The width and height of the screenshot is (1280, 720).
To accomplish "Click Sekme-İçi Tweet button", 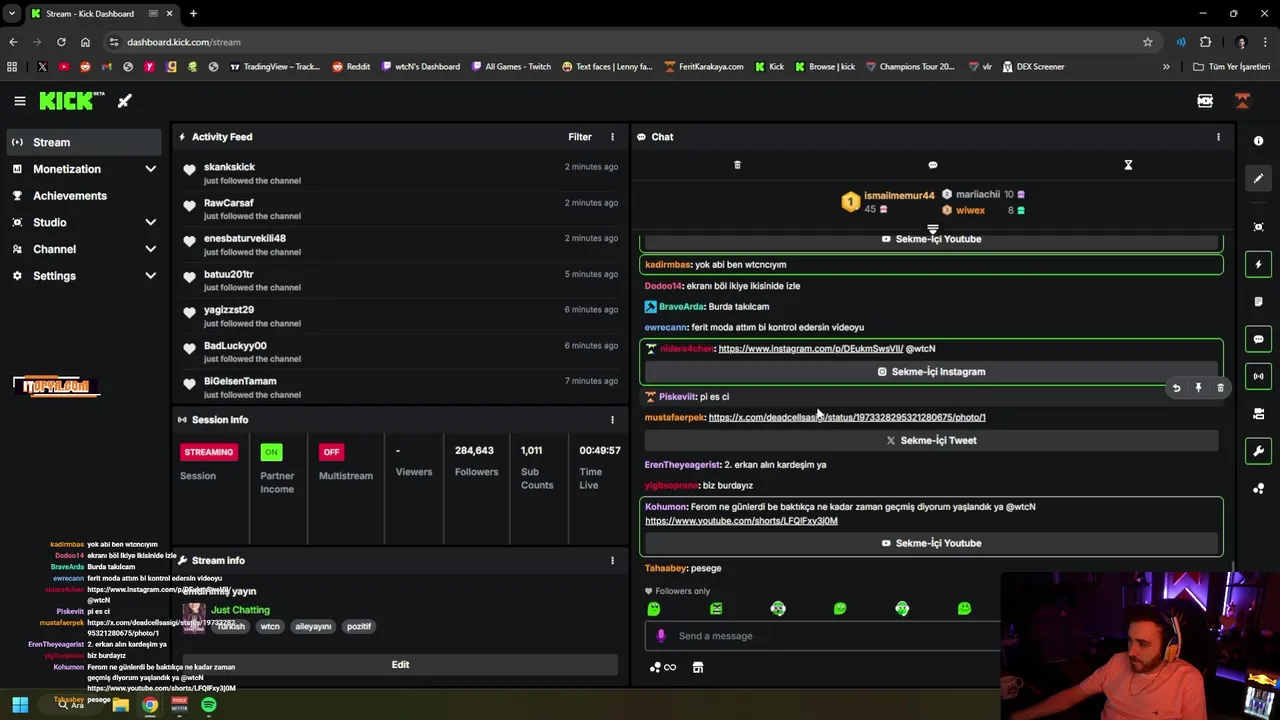I will (931, 440).
